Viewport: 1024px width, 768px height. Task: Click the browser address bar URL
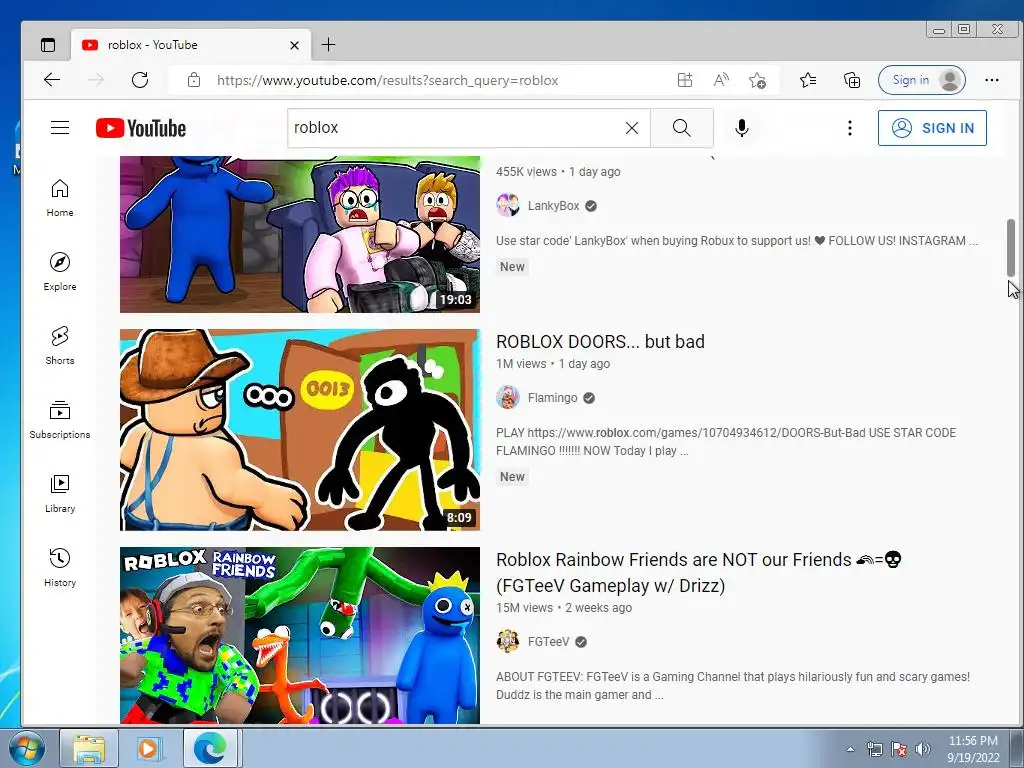click(387, 80)
